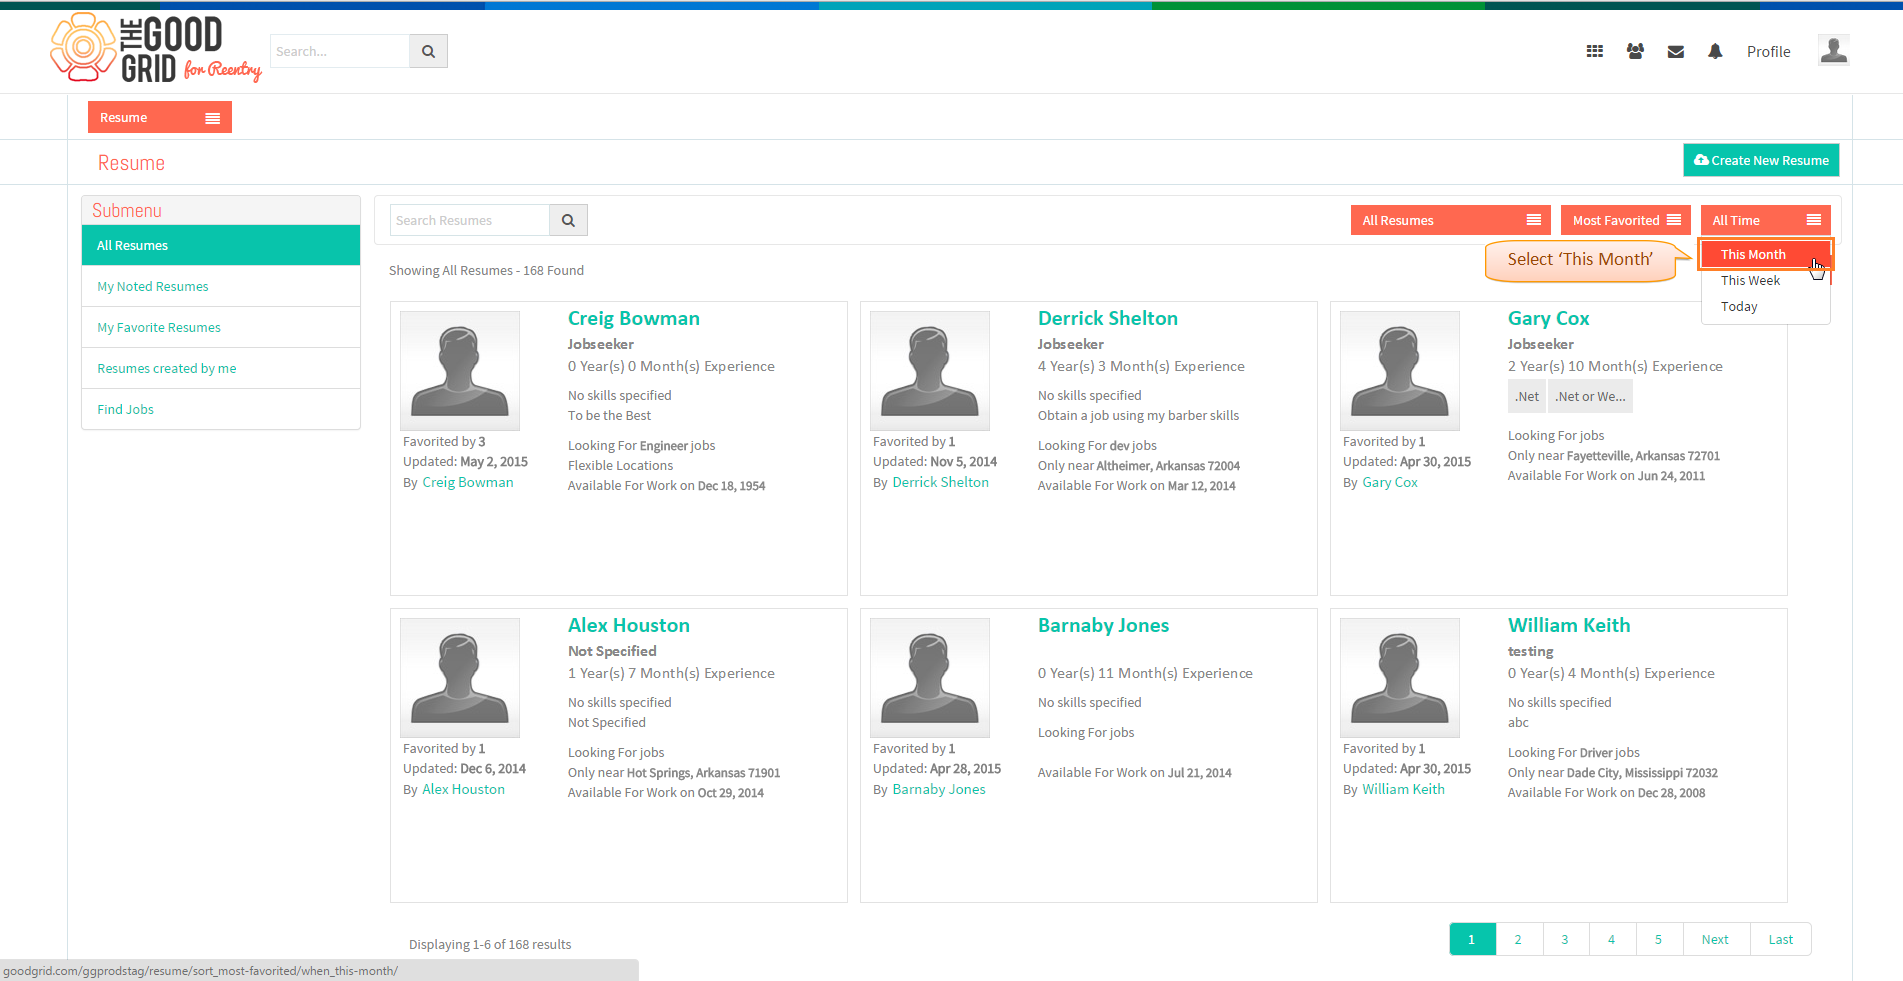Open Barnaby Jones resume title
The height and width of the screenshot is (981, 1903).
[x=1103, y=625]
